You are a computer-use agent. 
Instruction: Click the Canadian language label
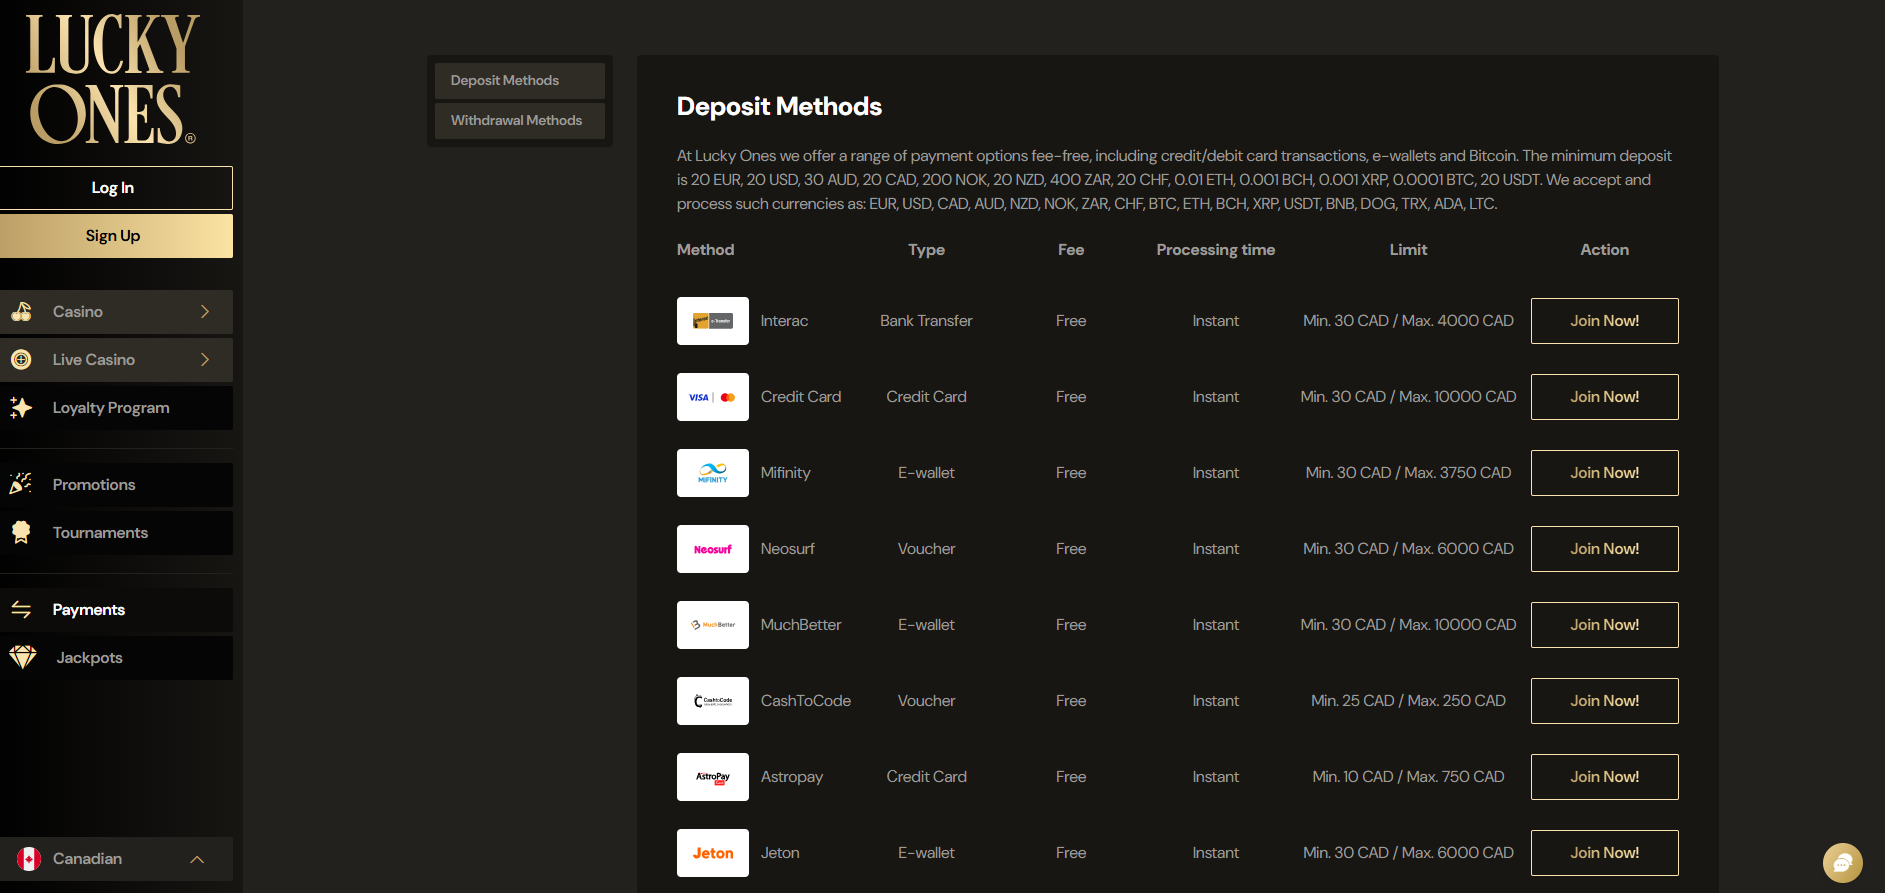pos(87,859)
